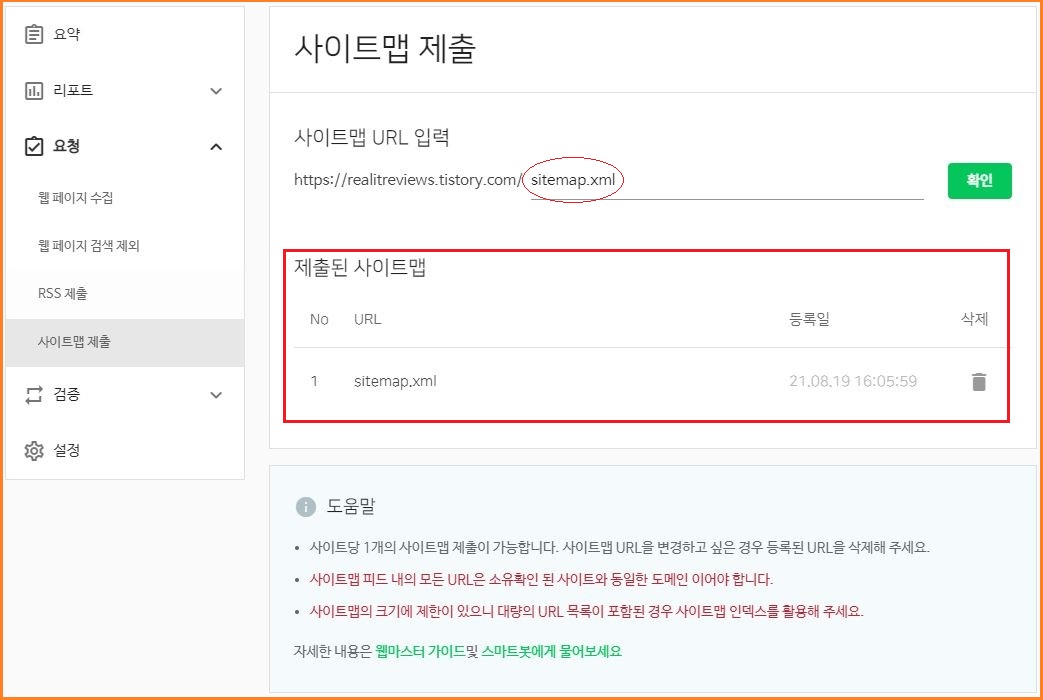This screenshot has width=1043, height=700.
Task: Click the 도움말 heading text
Action: [x=351, y=506]
